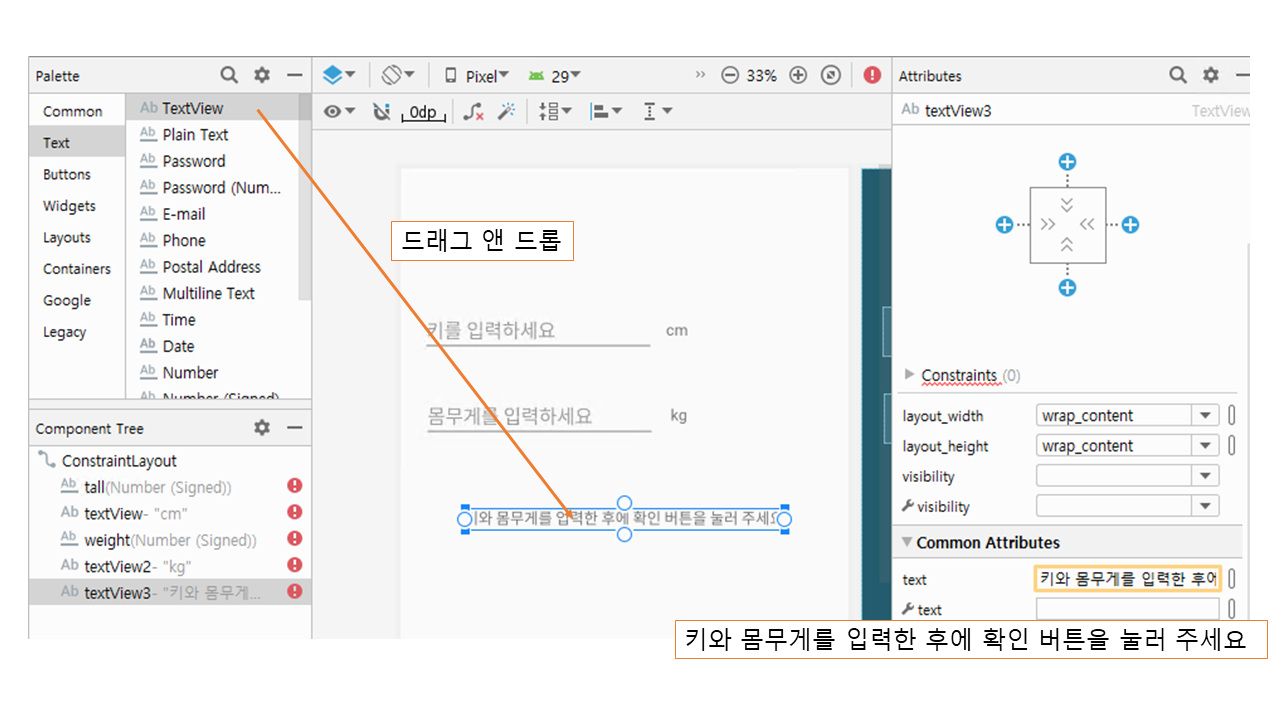Open the Palette settings gear
Screen dimensions: 1280x720
tap(262, 75)
